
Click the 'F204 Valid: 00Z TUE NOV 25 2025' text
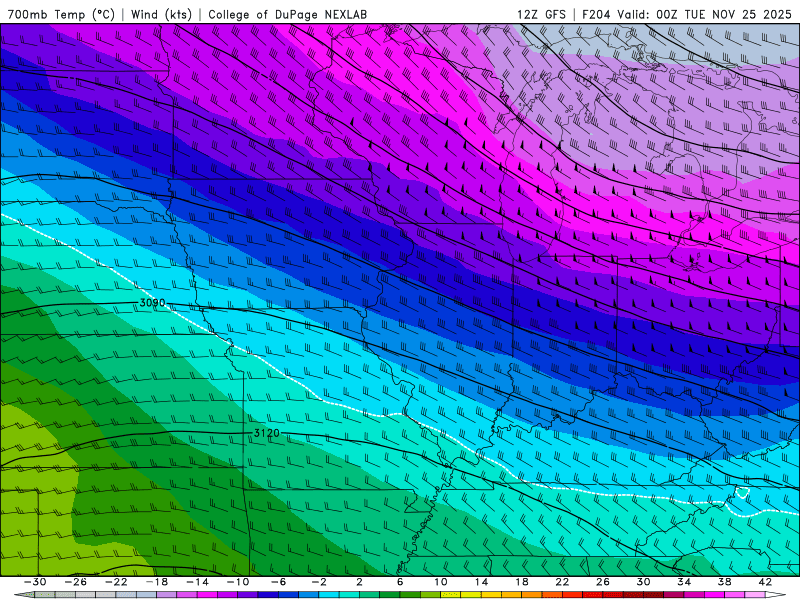[687, 14]
